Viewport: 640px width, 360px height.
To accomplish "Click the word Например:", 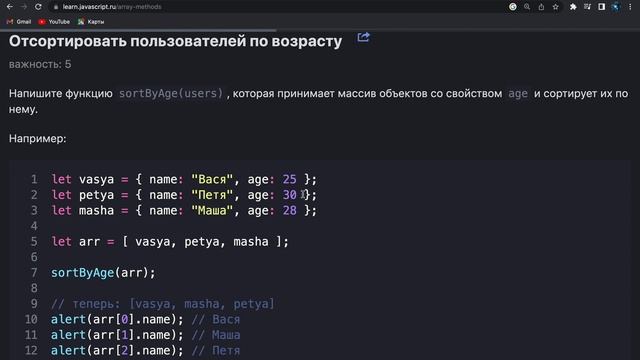I will (x=38, y=139).
